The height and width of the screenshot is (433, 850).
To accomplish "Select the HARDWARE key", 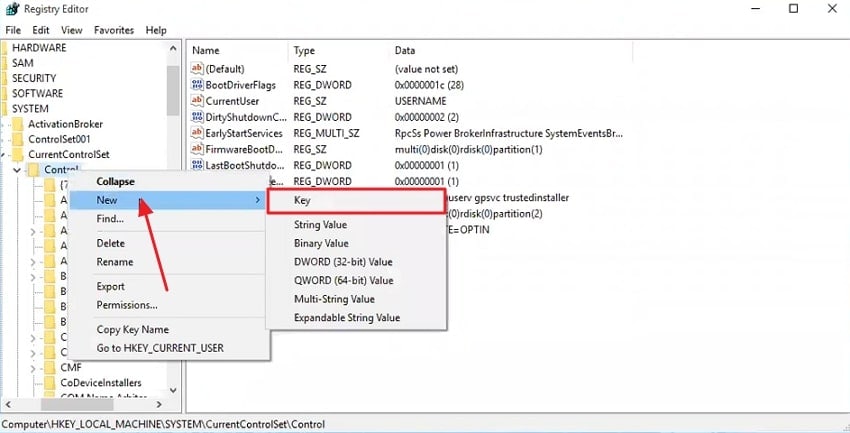I will click(39, 48).
